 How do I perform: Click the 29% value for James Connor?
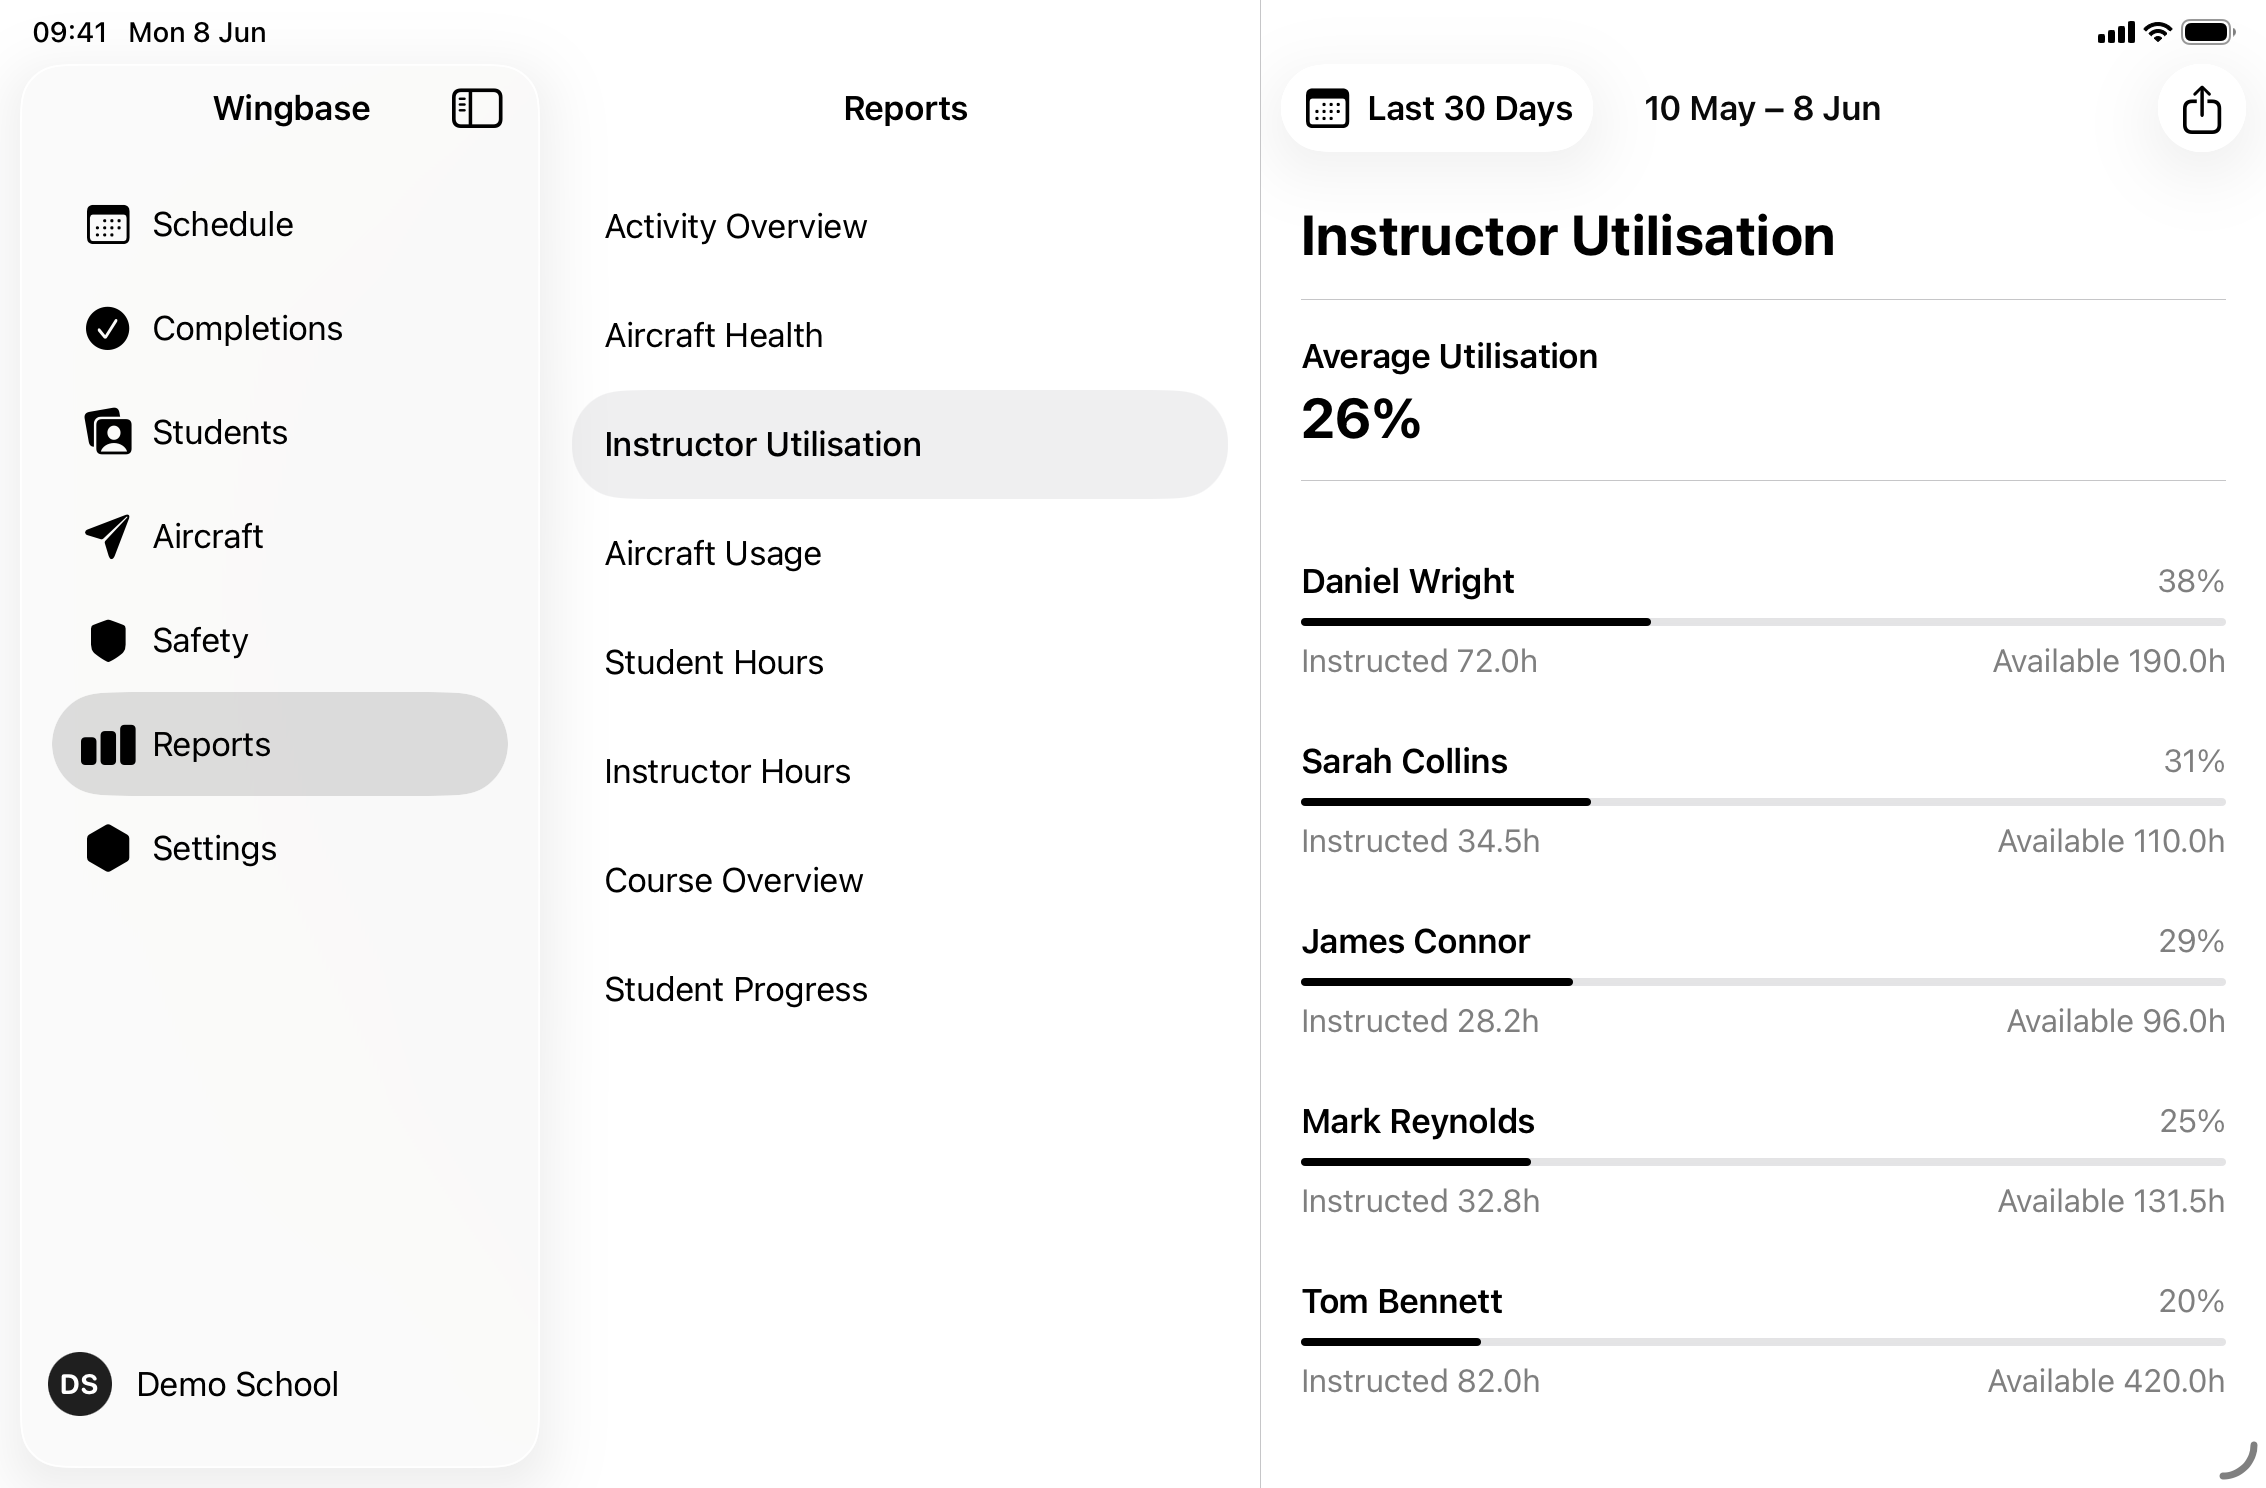(2191, 941)
